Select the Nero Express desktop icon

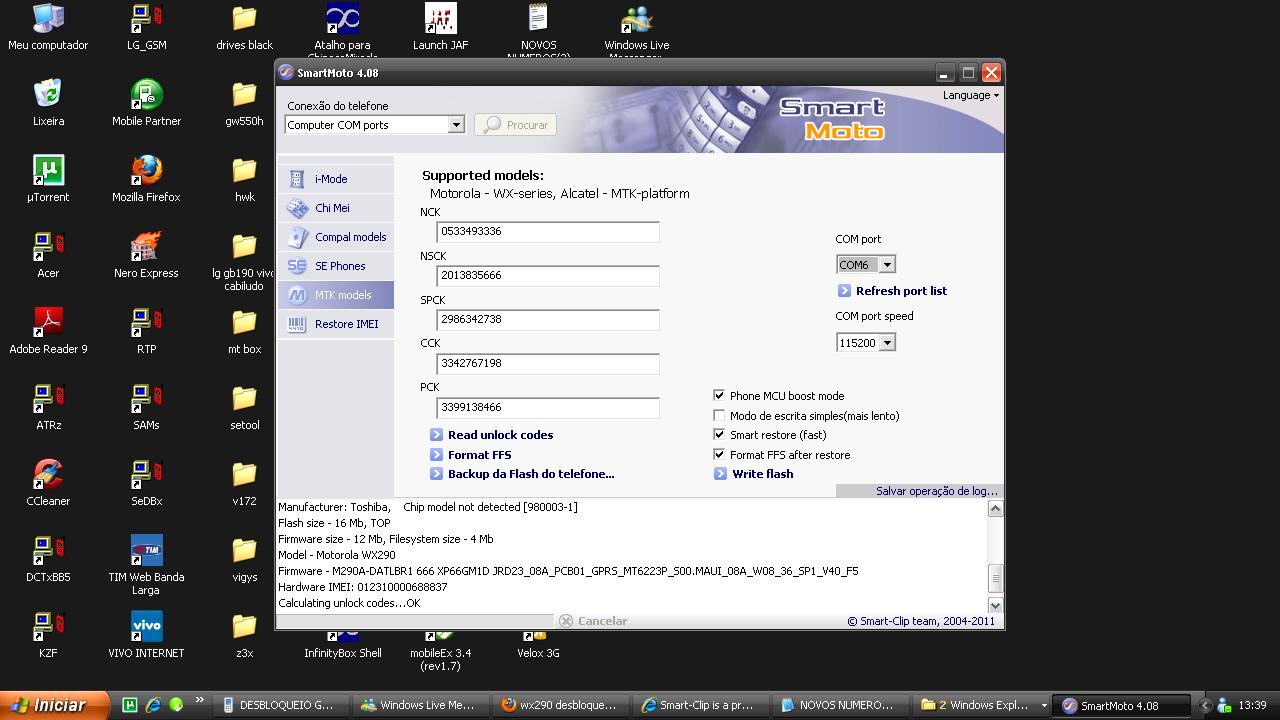[x=147, y=255]
